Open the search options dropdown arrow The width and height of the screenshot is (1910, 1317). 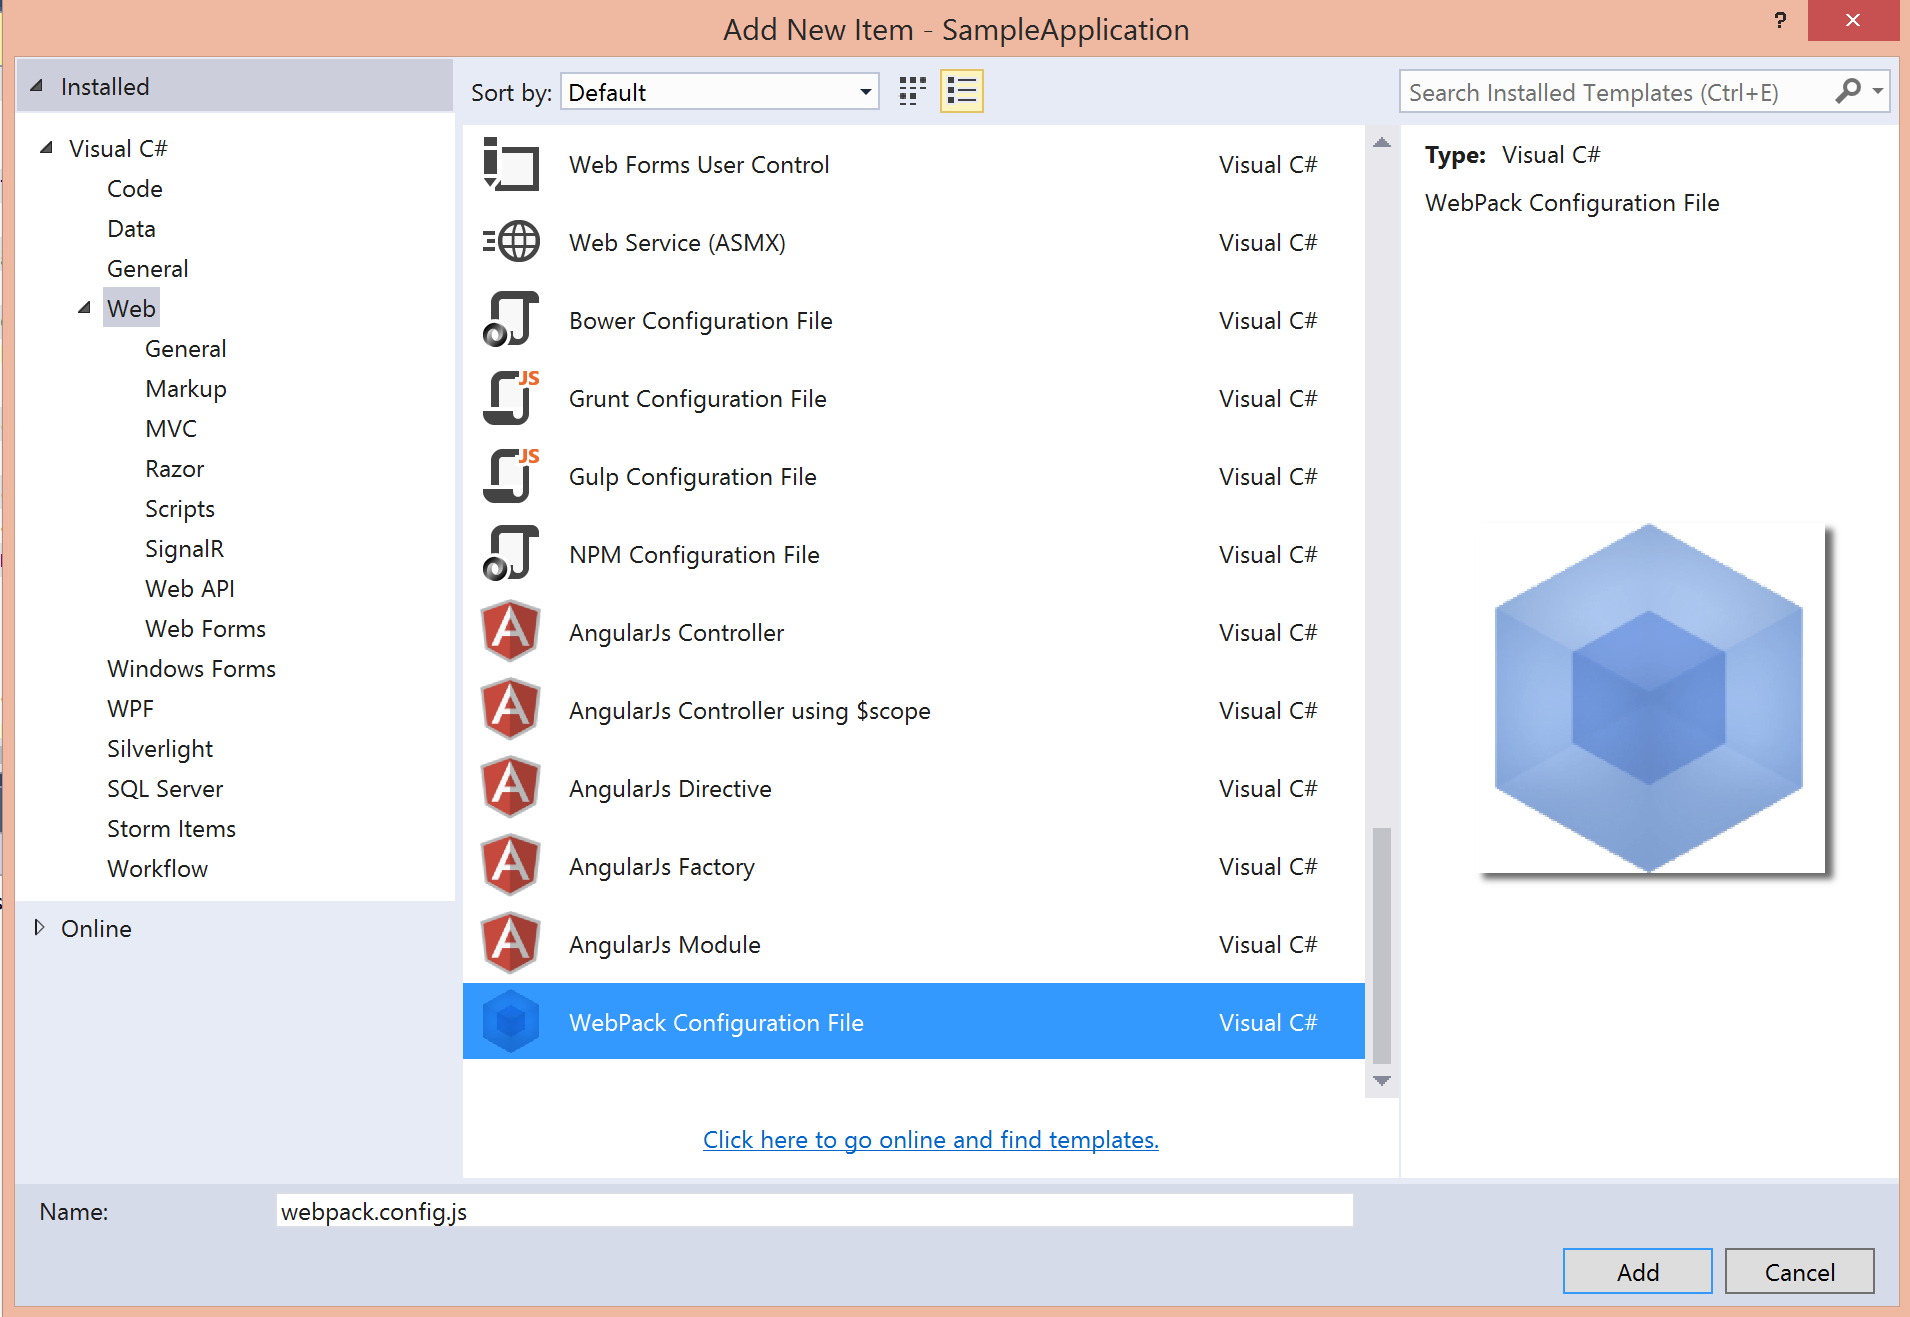(1878, 92)
